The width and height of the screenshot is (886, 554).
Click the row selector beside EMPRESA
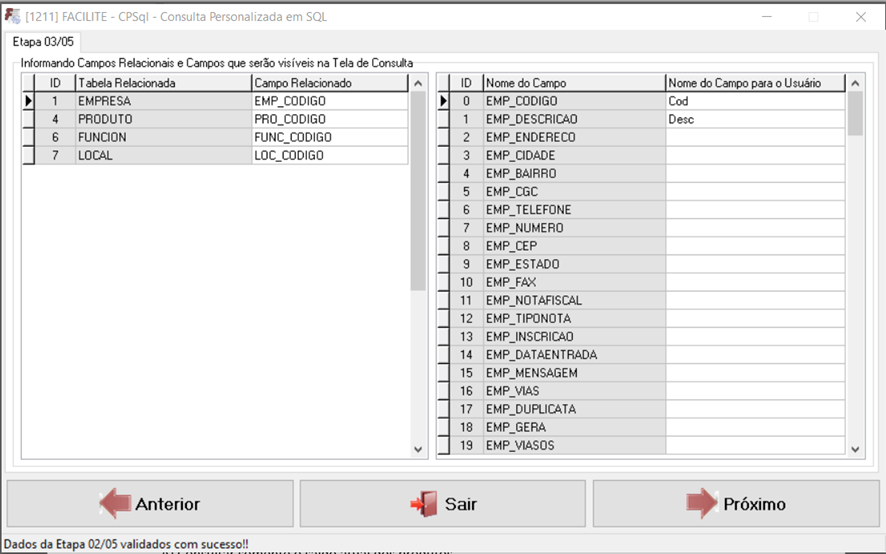[x=28, y=101]
